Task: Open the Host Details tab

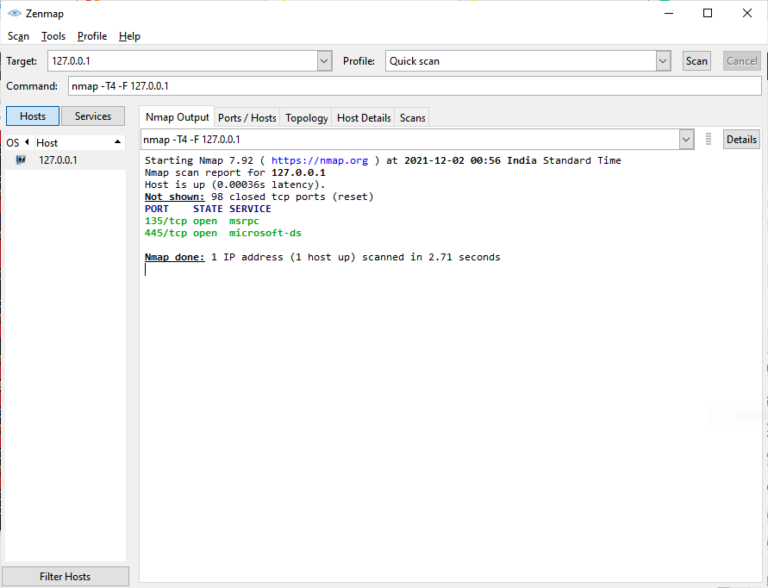Action: coord(364,118)
